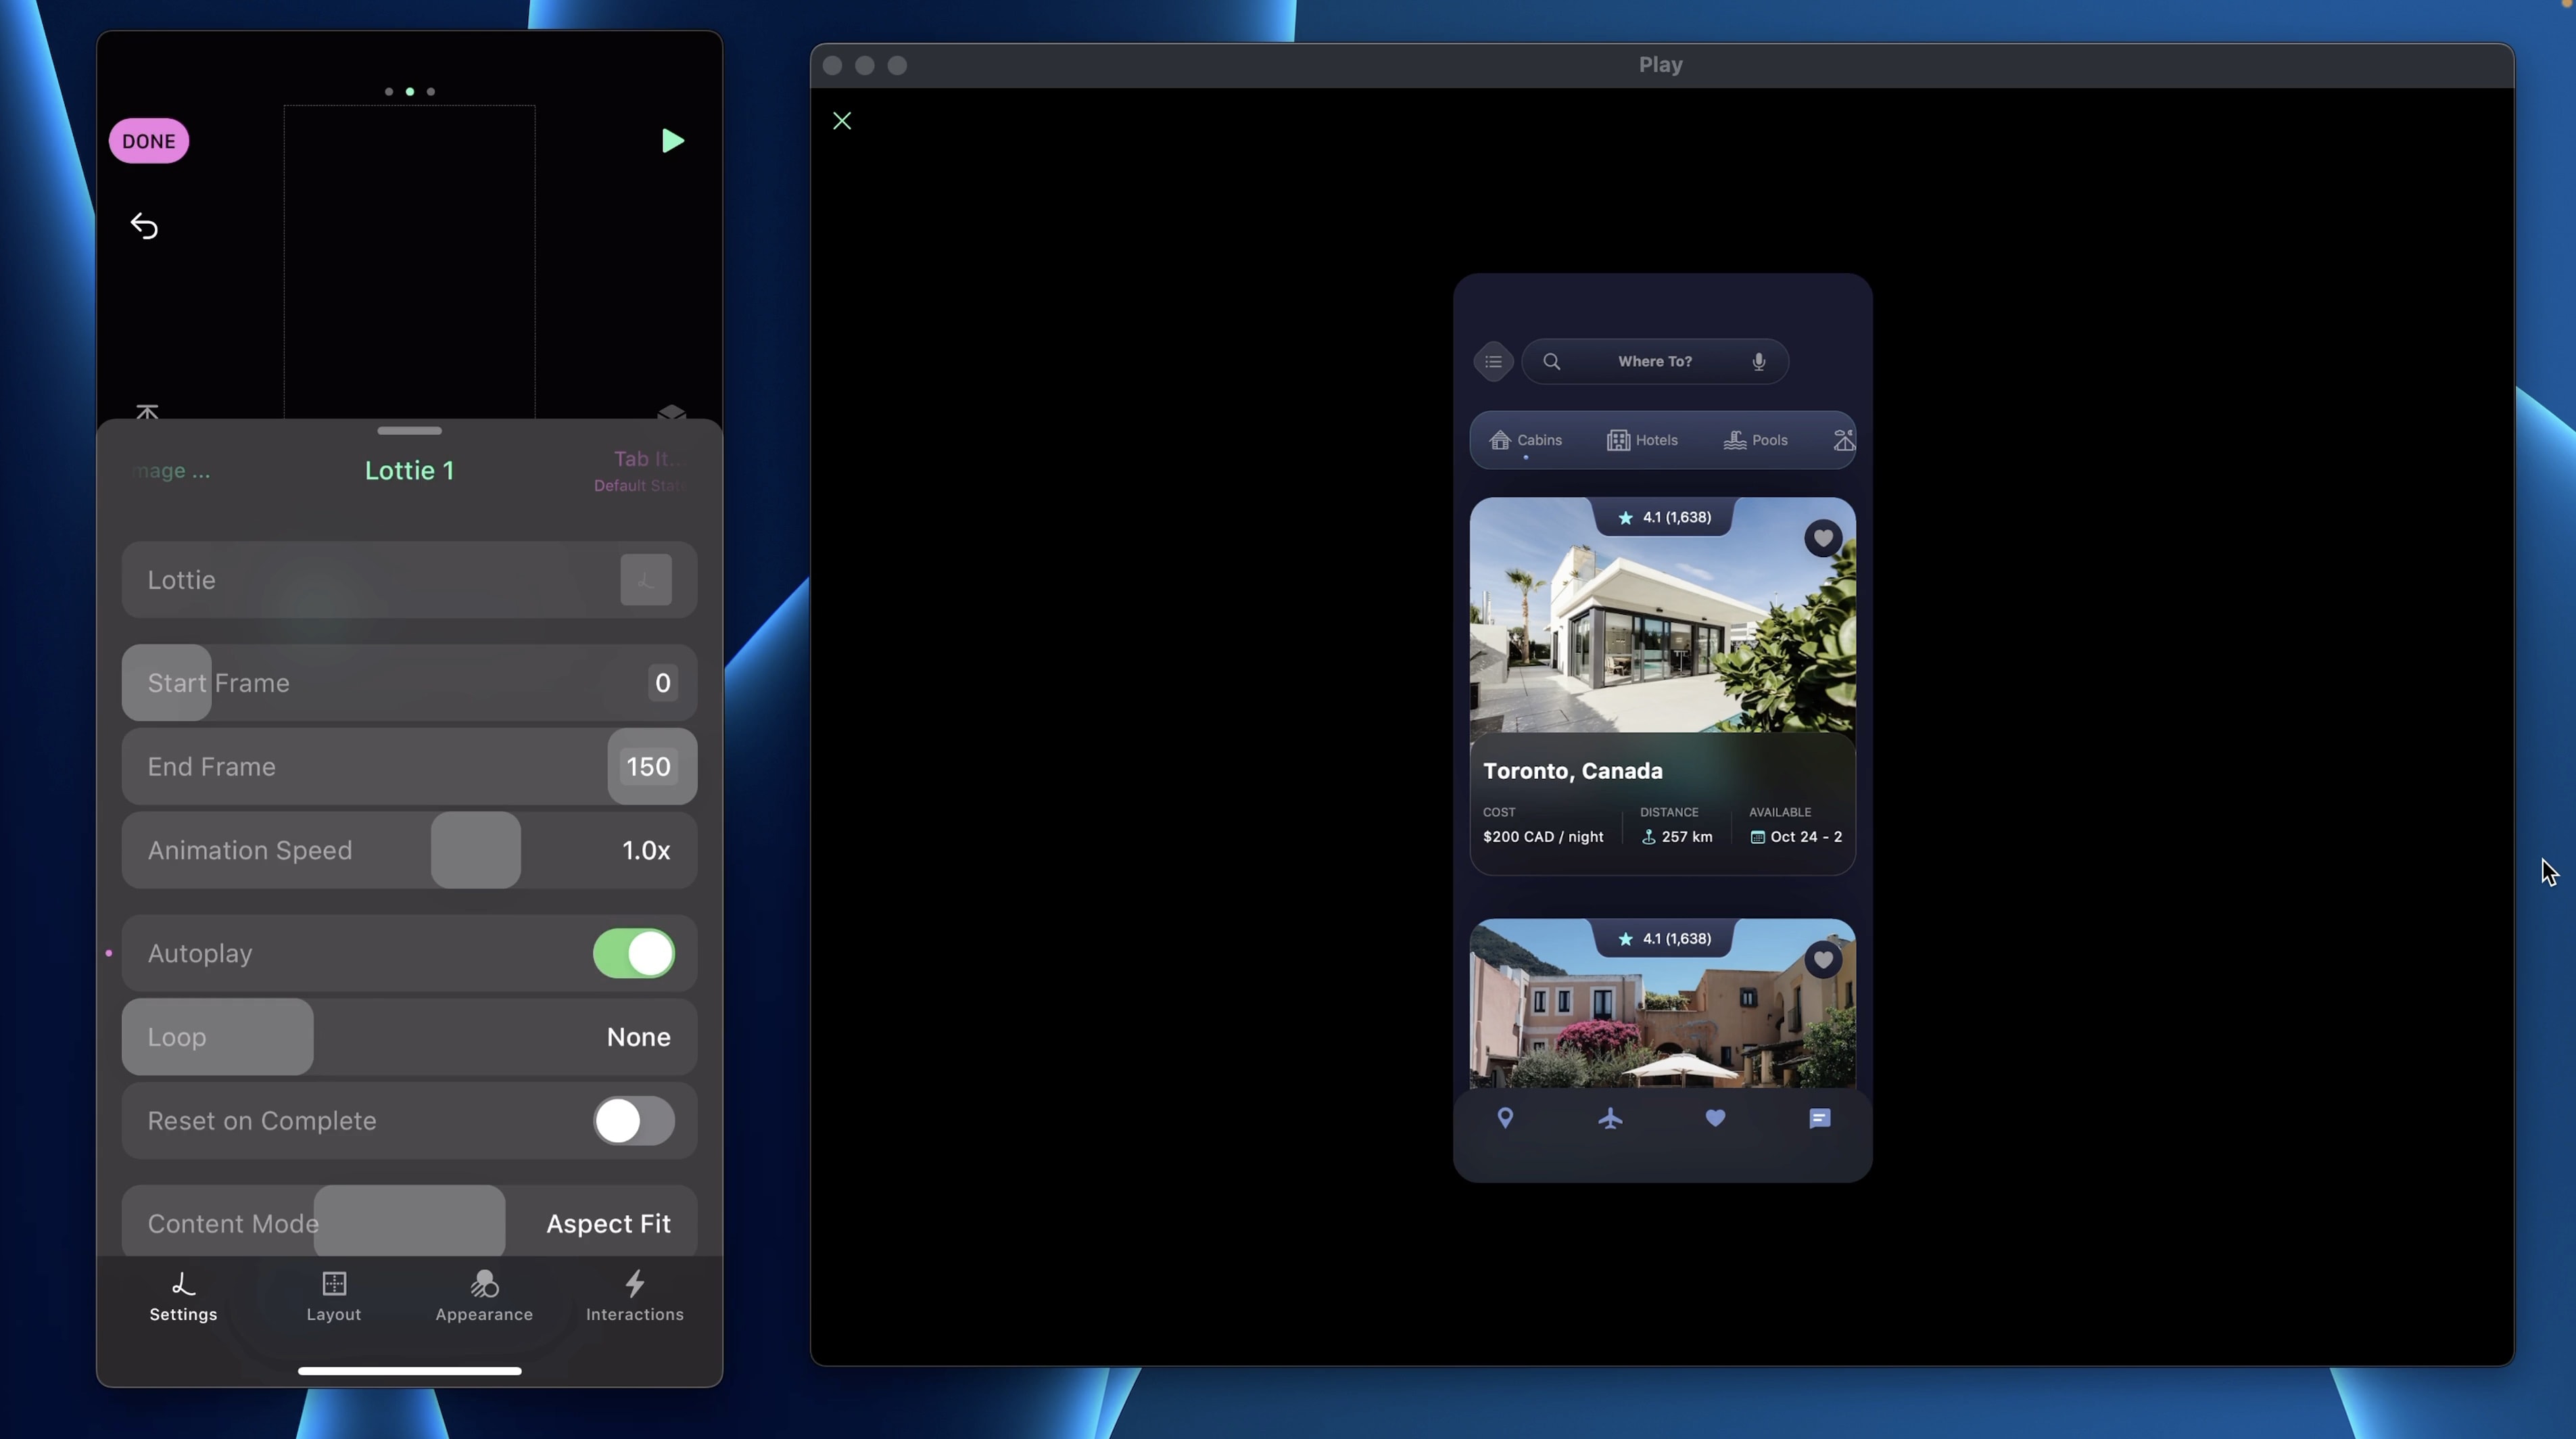Click the End Frame value field
Viewport: 2576px width, 1439px height.
tap(648, 767)
